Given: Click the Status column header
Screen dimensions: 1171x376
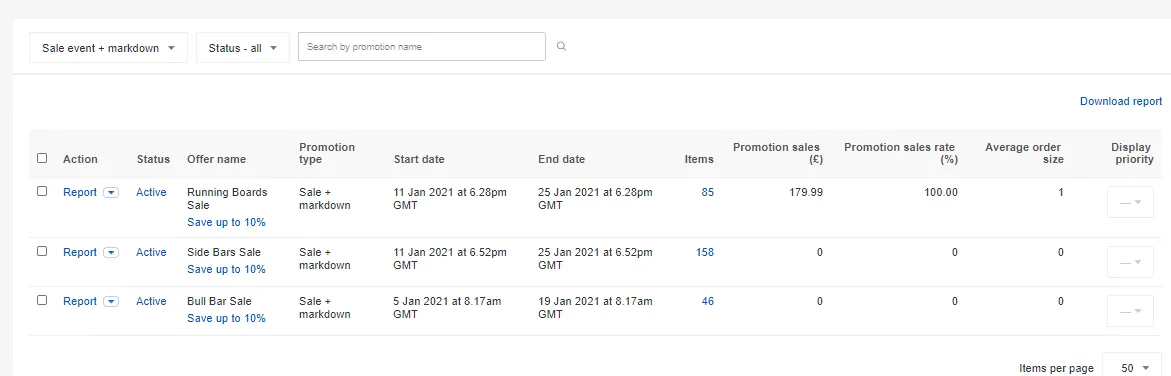Looking at the screenshot, I should [x=153, y=159].
